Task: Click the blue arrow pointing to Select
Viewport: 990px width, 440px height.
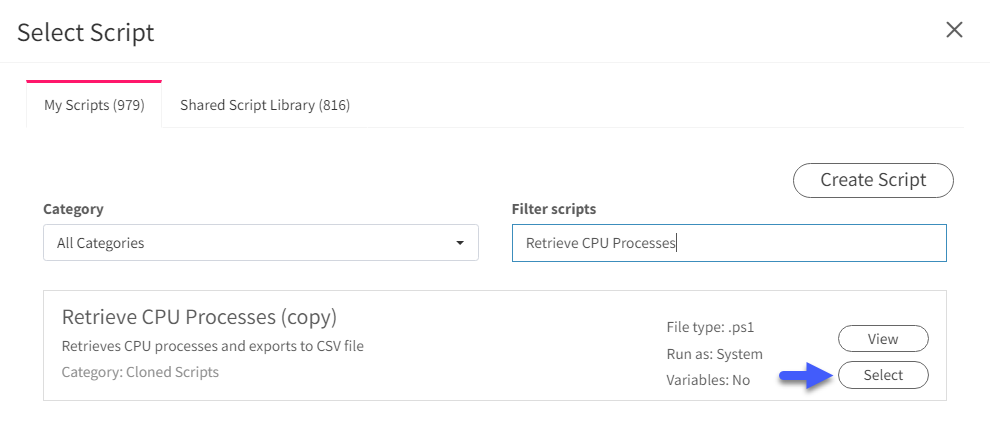Action: (806, 376)
